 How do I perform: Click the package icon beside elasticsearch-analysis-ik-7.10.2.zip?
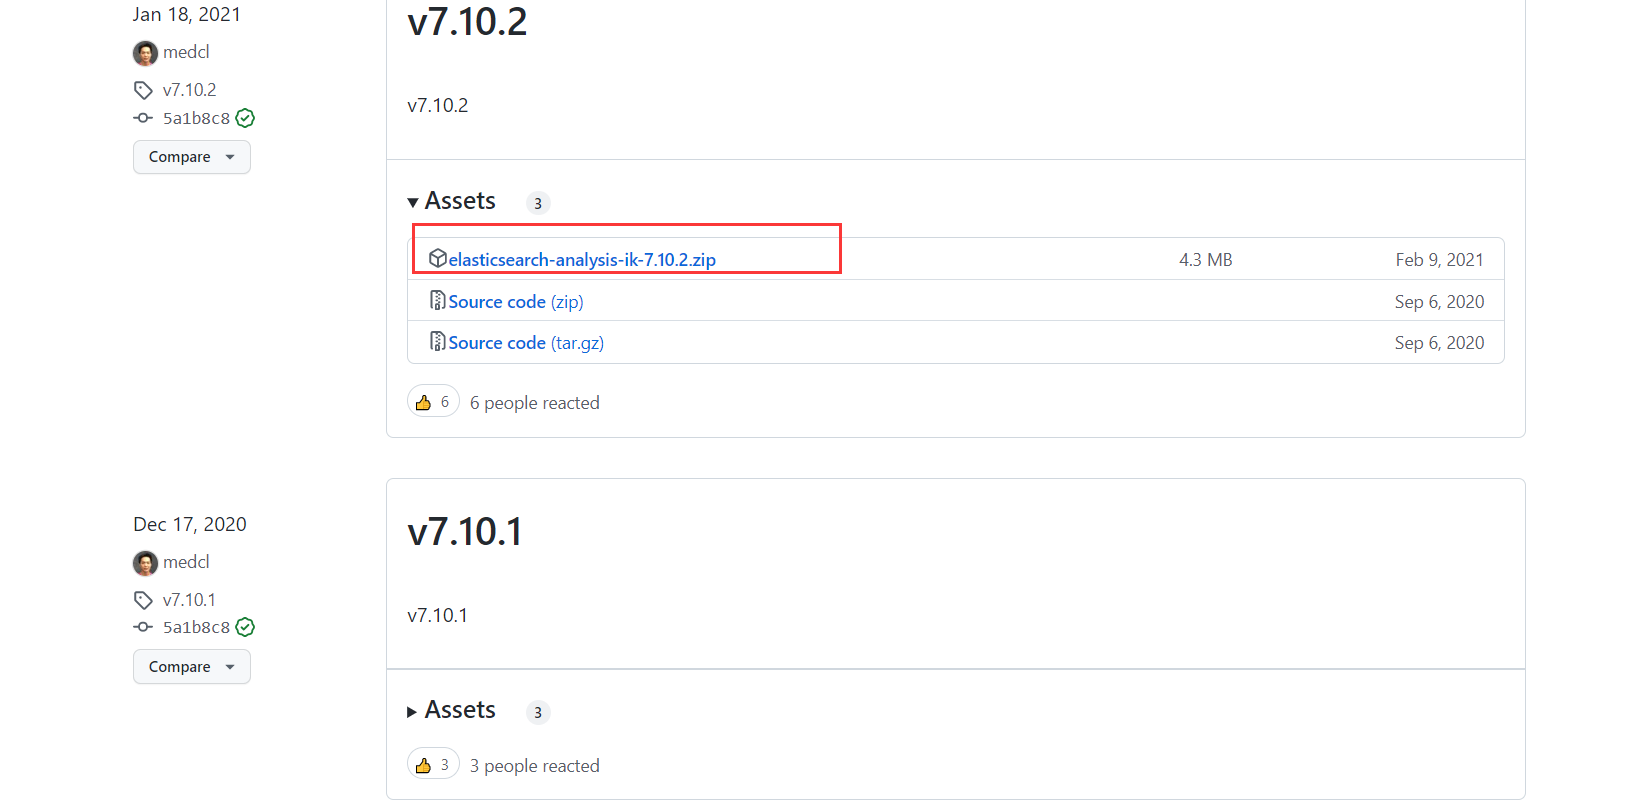[437, 259]
